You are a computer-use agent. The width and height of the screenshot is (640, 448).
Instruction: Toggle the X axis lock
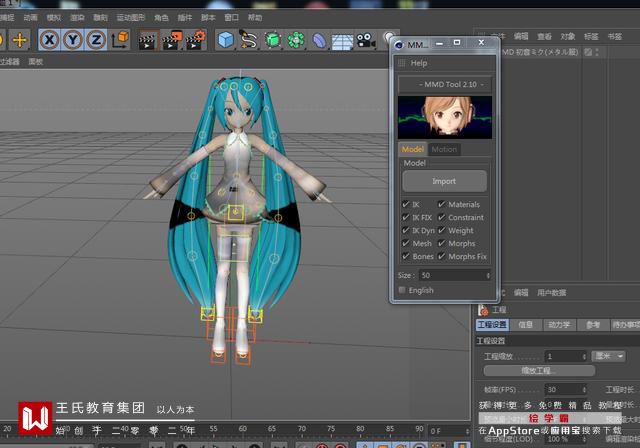tap(49, 40)
